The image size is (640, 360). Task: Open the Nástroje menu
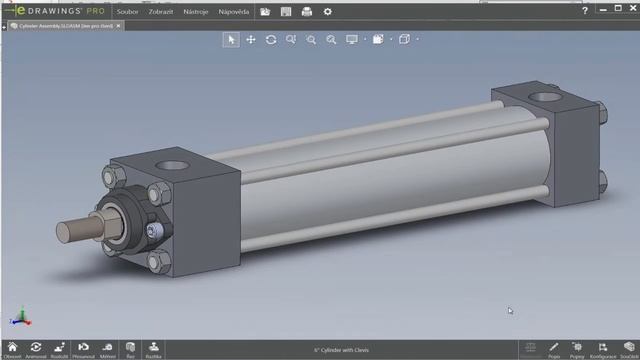tap(196, 12)
